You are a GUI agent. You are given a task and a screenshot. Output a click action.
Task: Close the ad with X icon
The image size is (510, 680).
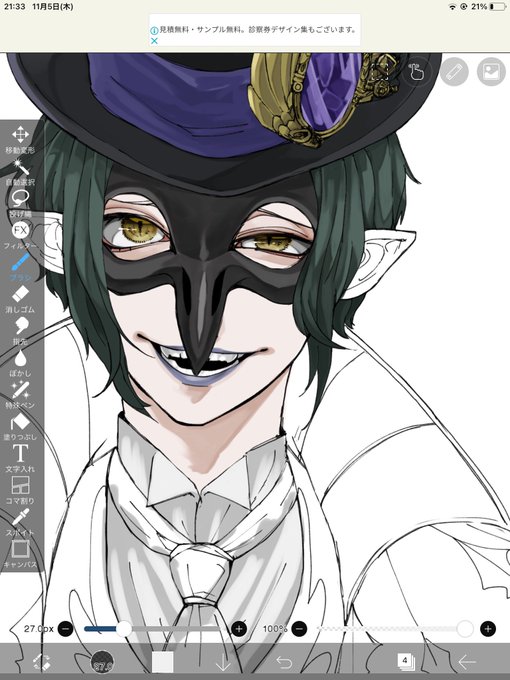tap(154, 41)
